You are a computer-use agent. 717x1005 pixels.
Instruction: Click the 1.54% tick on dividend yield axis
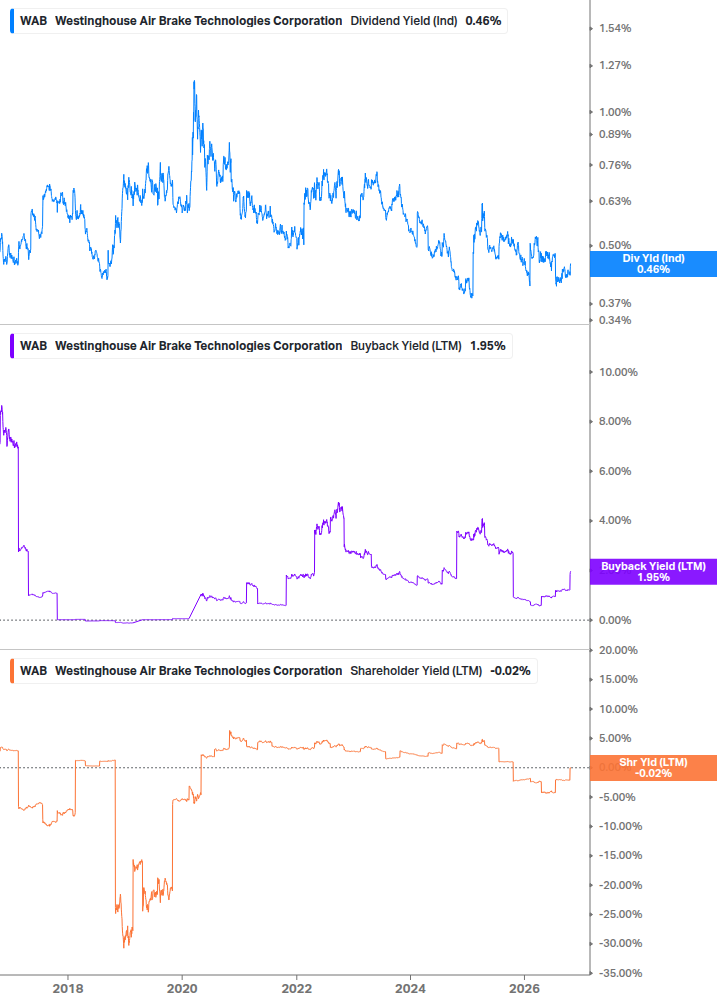click(615, 28)
